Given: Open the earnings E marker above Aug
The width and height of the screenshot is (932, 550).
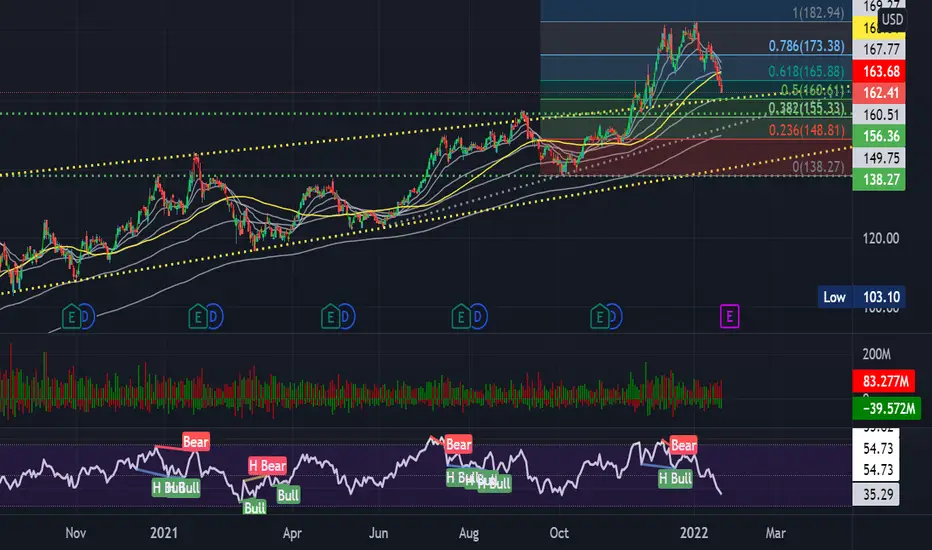Looking at the screenshot, I should [461, 317].
